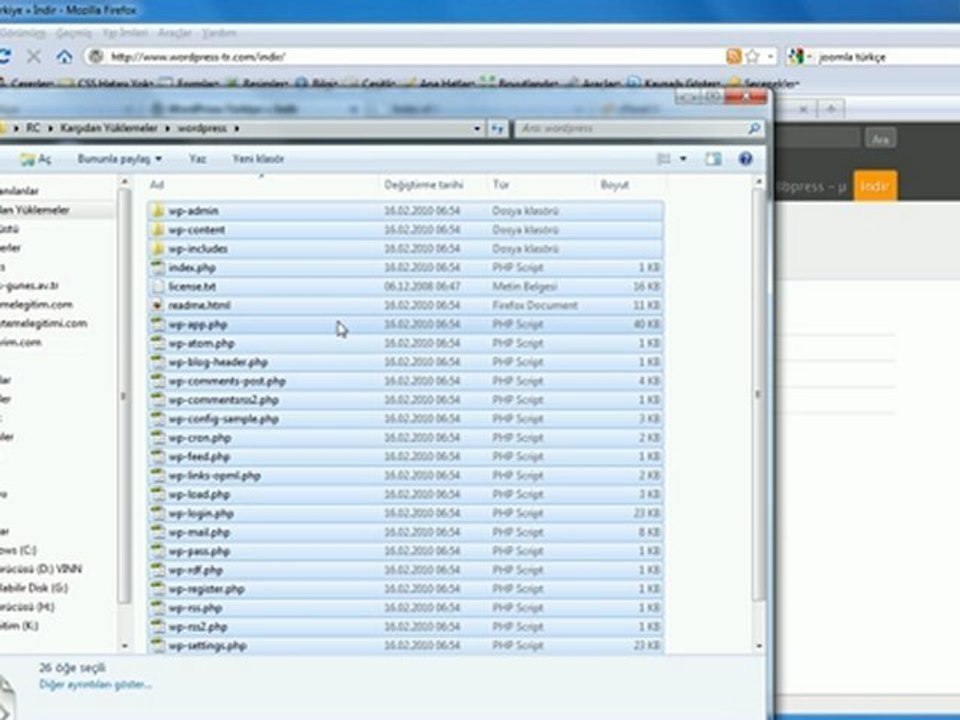The image size is (960, 720).
Task: Click the Firefox Stop loading X icon
Action: point(34,57)
